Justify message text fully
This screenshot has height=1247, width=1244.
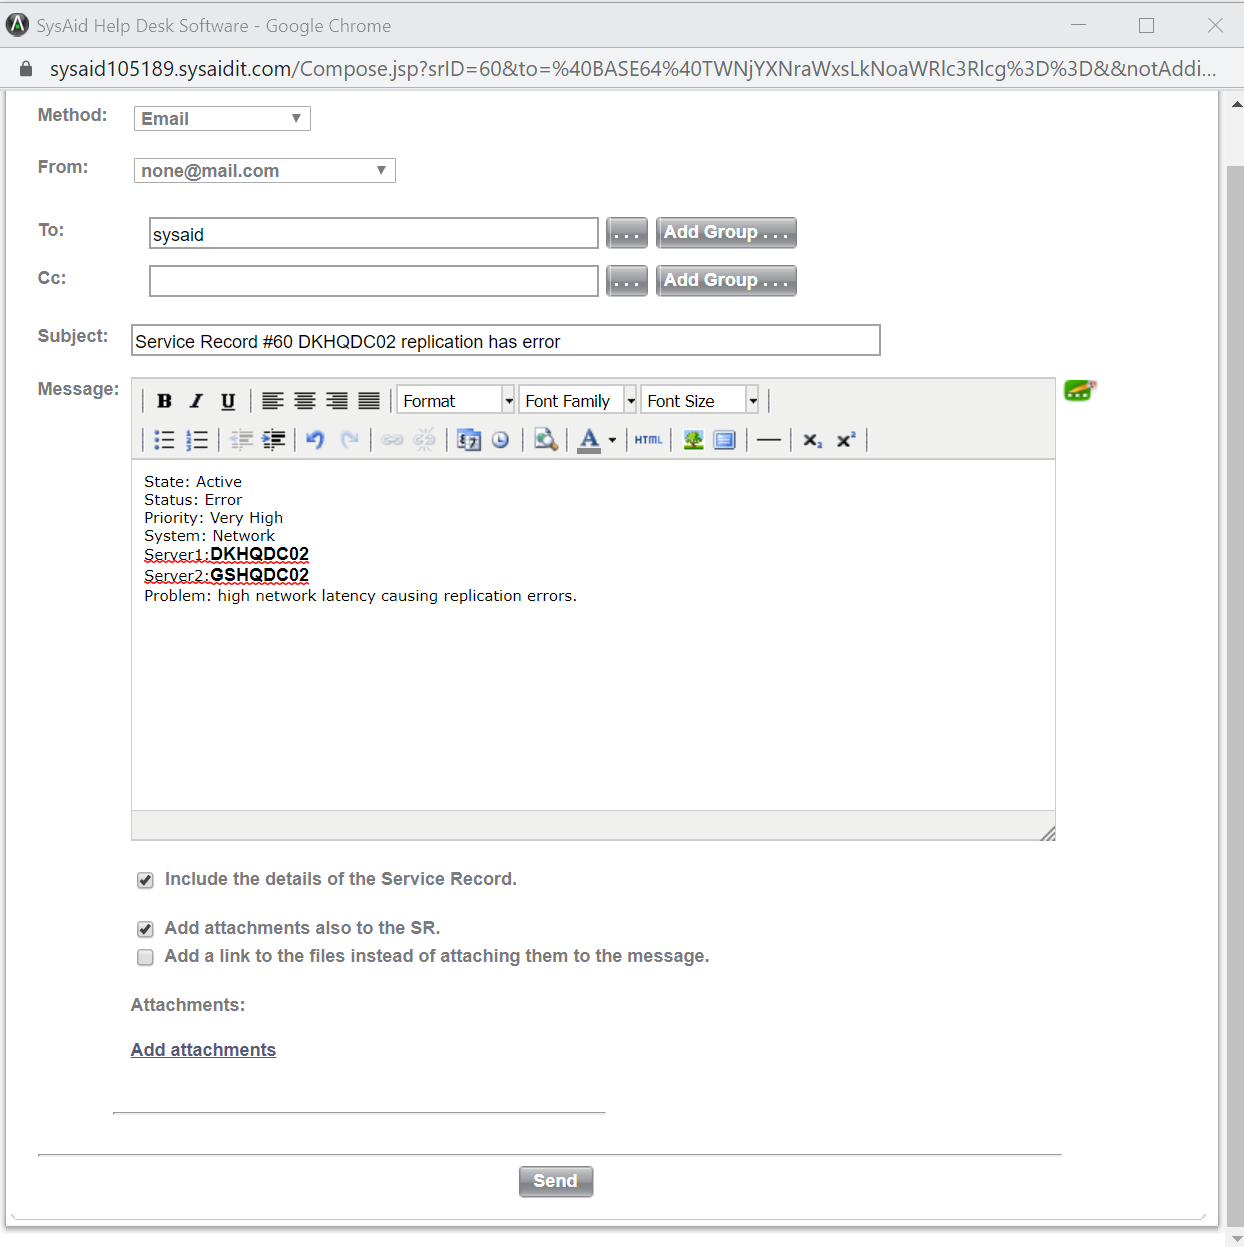tap(369, 401)
